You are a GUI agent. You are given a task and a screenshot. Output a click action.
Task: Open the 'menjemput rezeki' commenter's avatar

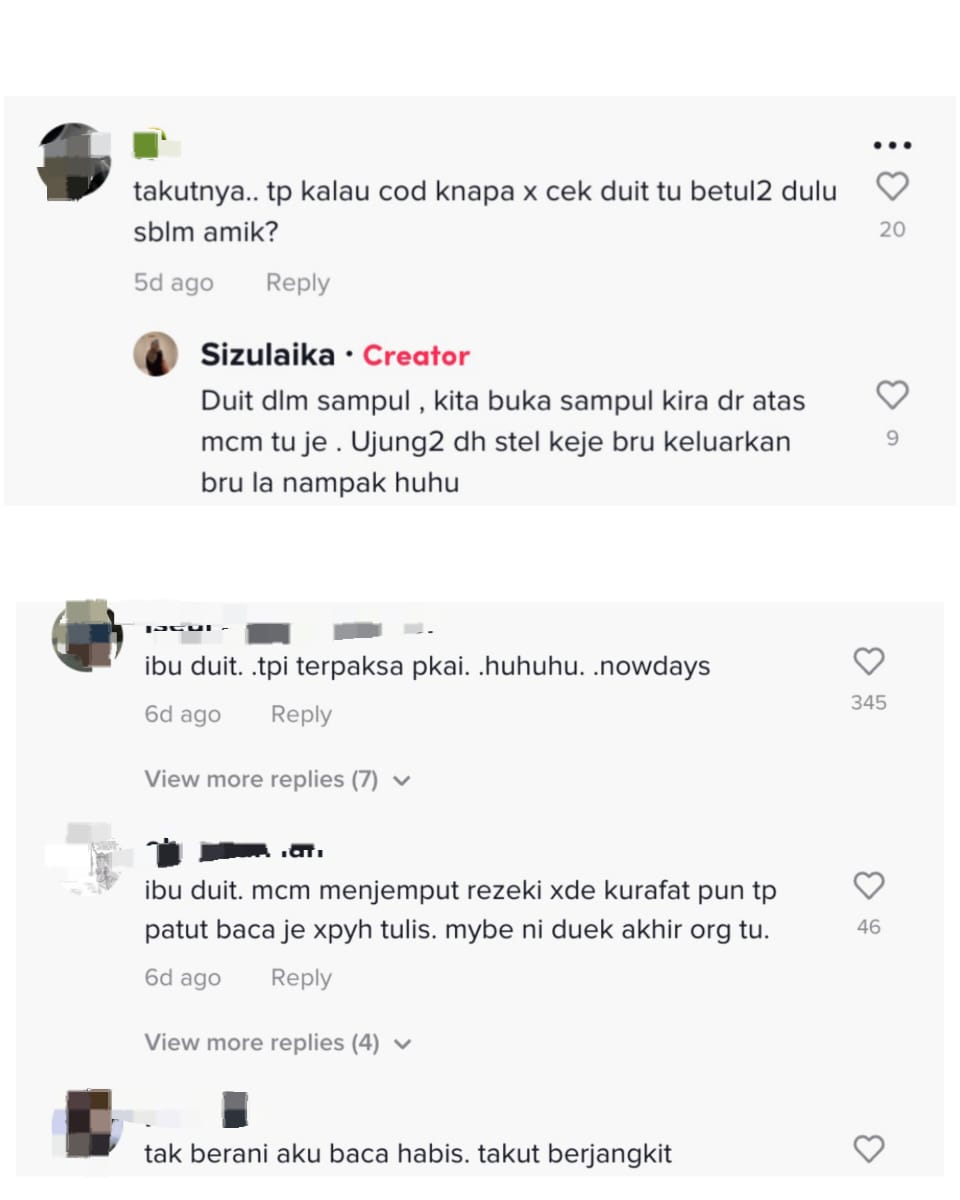(x=87, y=857)
